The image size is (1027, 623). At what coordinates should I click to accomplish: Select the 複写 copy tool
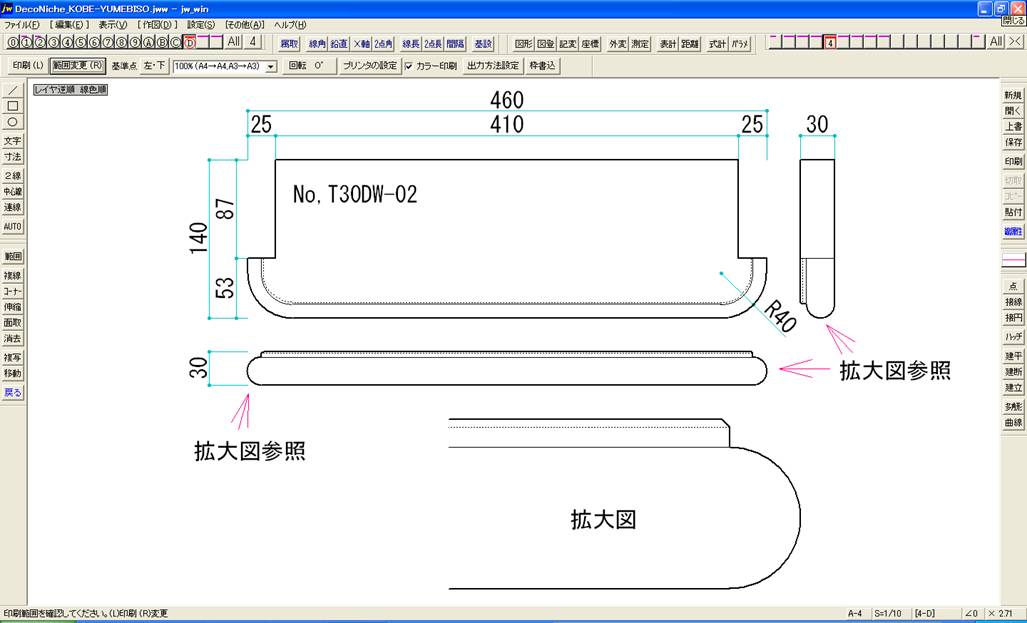[12, 358]
